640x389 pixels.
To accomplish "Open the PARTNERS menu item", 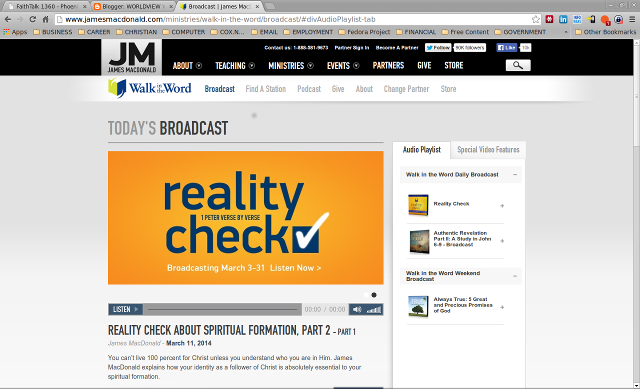I will (x=388, y=65).
